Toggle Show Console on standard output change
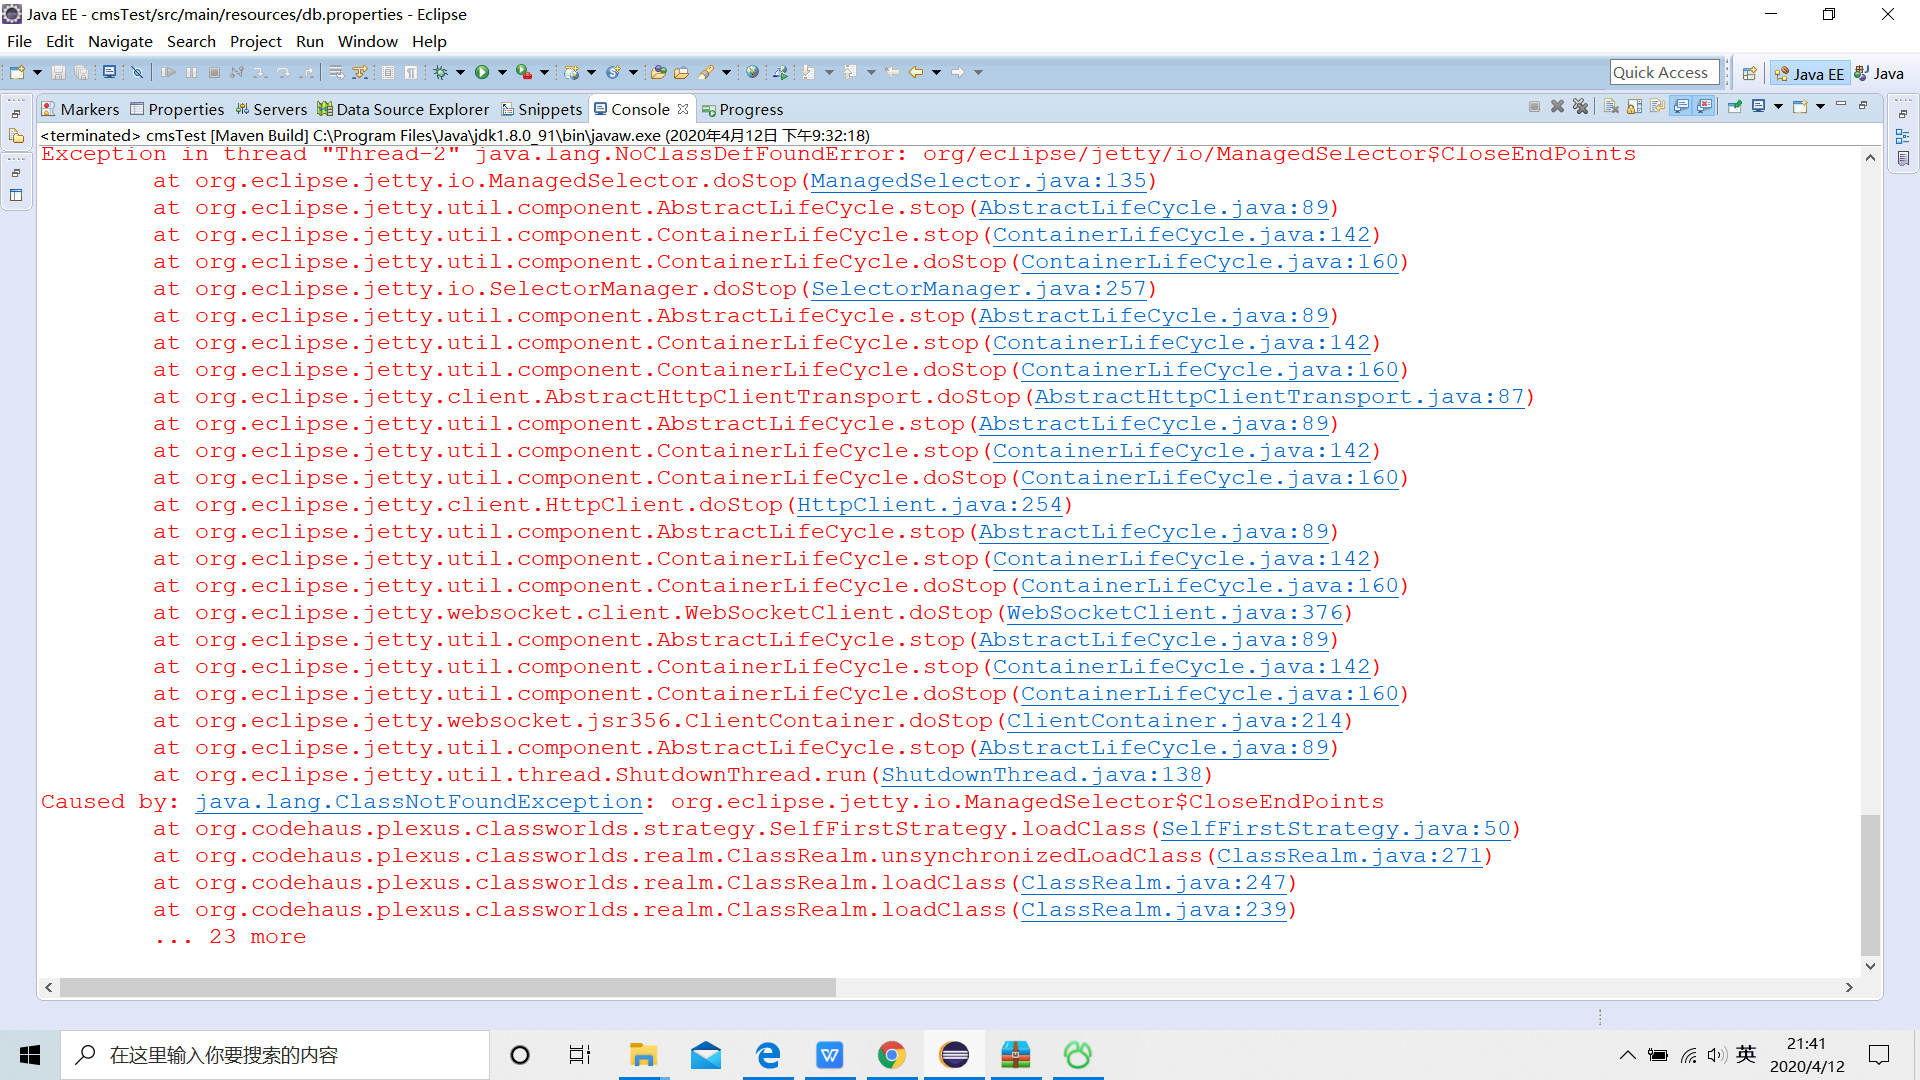Viewport: 1920px width, 1080px height. coord(1681,106)
